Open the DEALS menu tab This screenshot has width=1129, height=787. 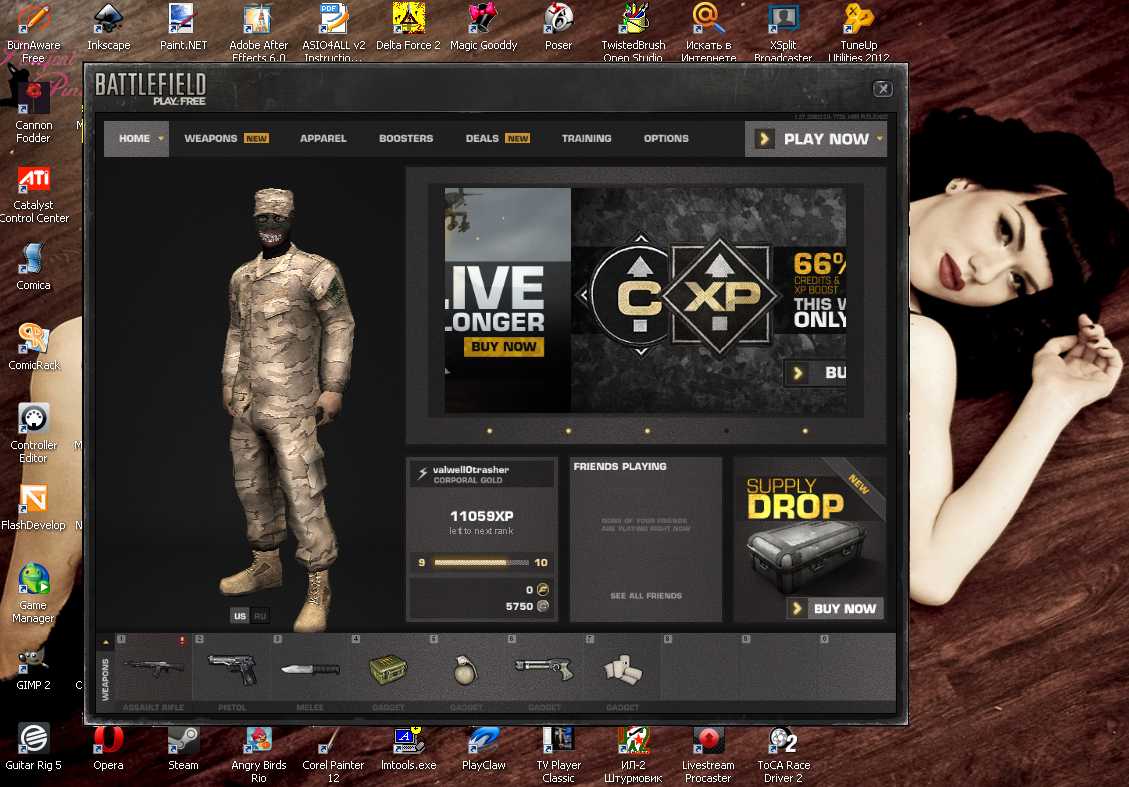(x=498, y=138)
